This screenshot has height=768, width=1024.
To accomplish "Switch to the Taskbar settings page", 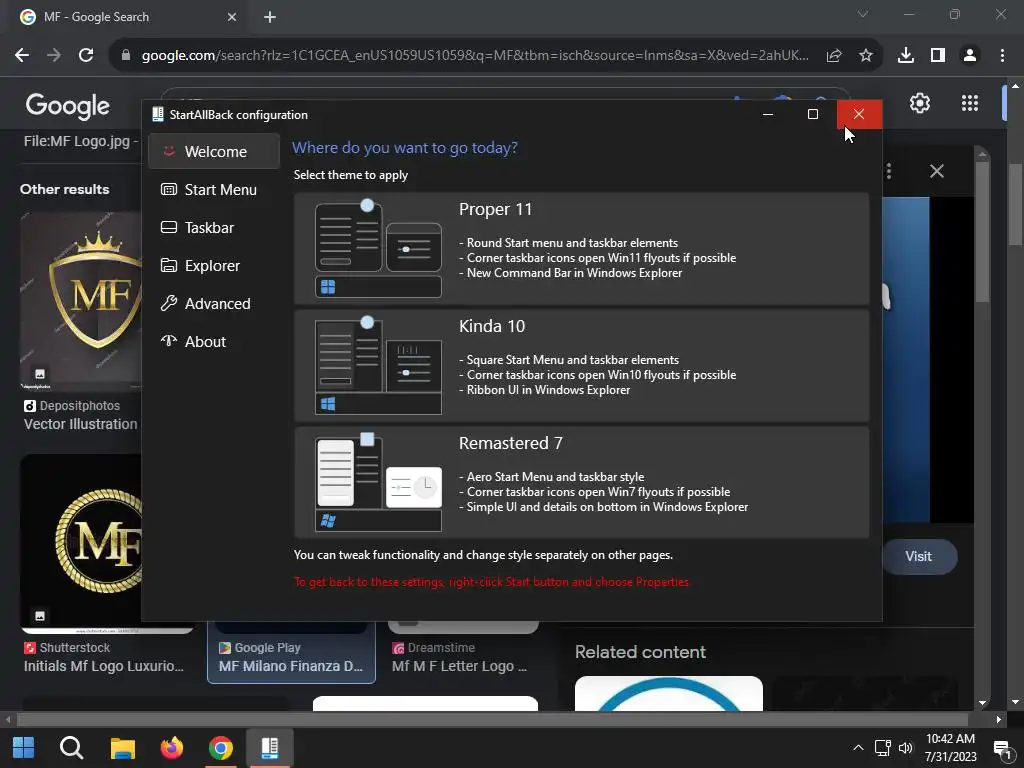I will coord(214,227).
